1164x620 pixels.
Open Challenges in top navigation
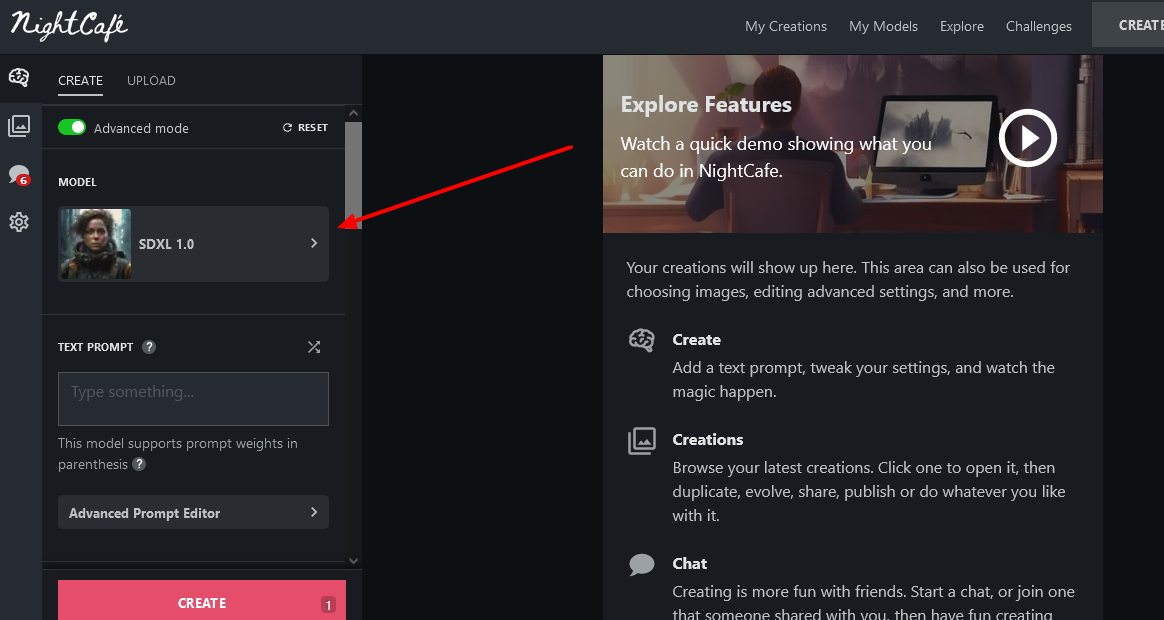1039,26
